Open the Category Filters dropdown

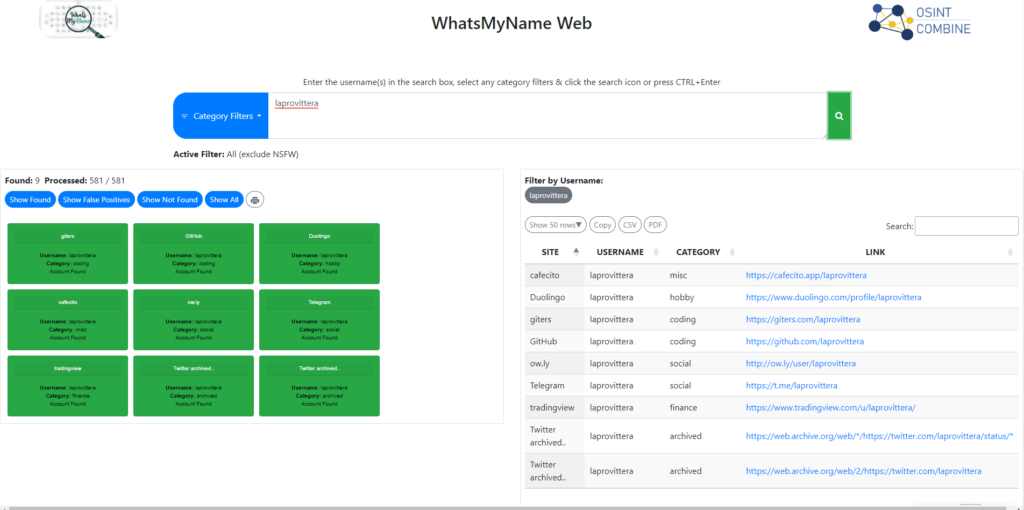pos(221,116)
